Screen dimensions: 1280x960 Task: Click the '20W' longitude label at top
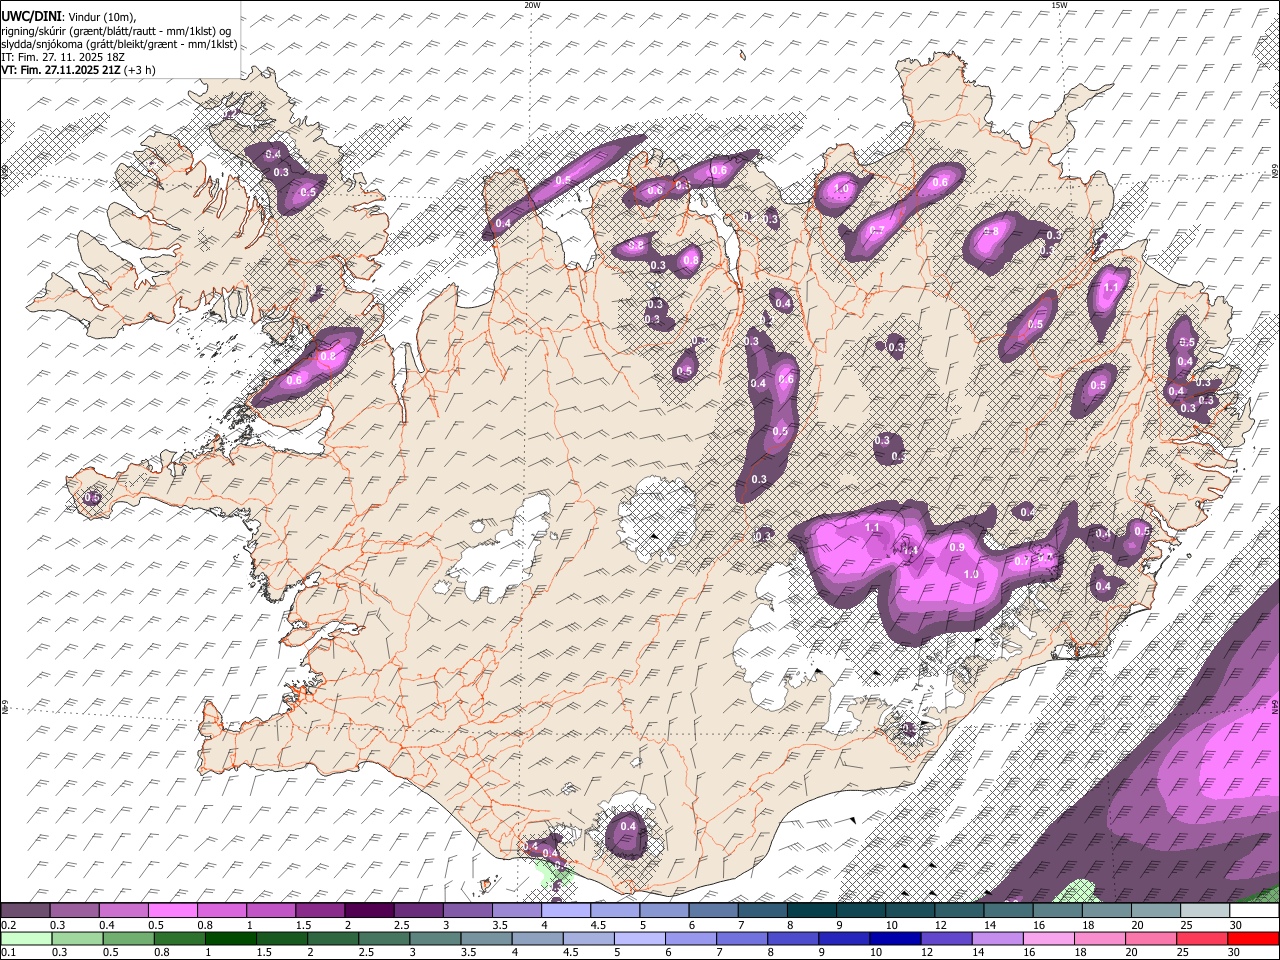[532, 5]
